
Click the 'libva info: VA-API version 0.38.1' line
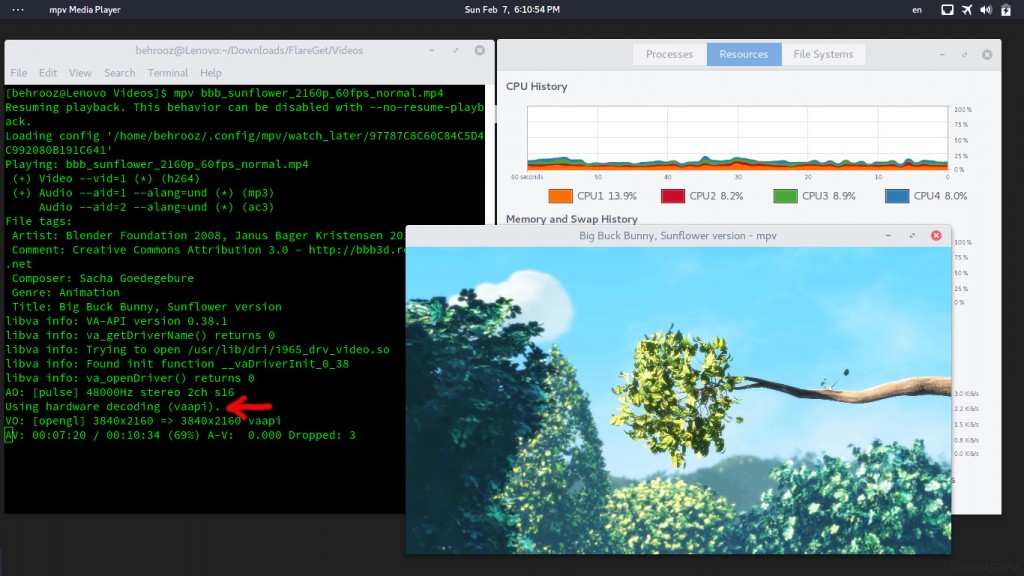116,321
